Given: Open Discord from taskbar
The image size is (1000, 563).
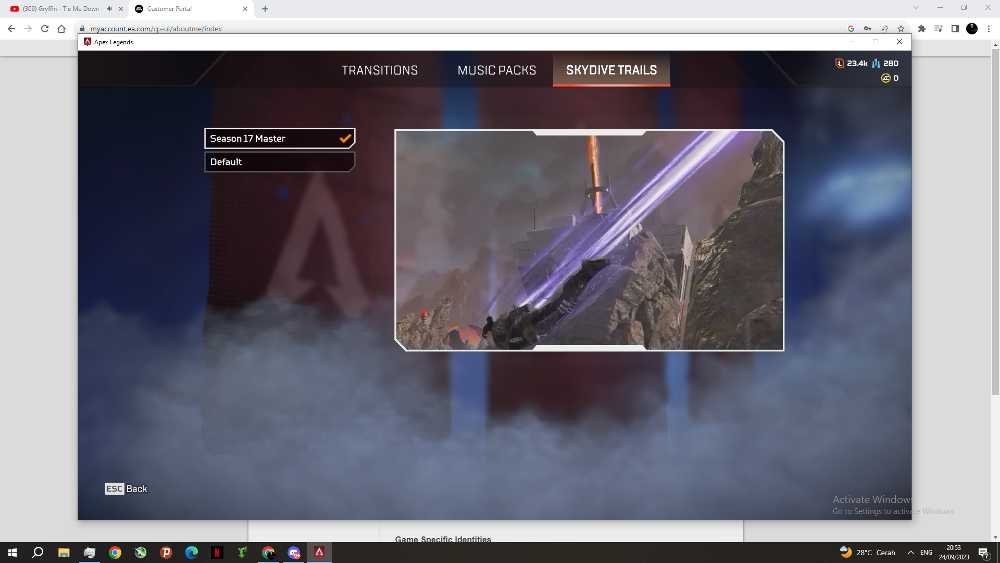Looking at the screenshot, I should (293, 552).
